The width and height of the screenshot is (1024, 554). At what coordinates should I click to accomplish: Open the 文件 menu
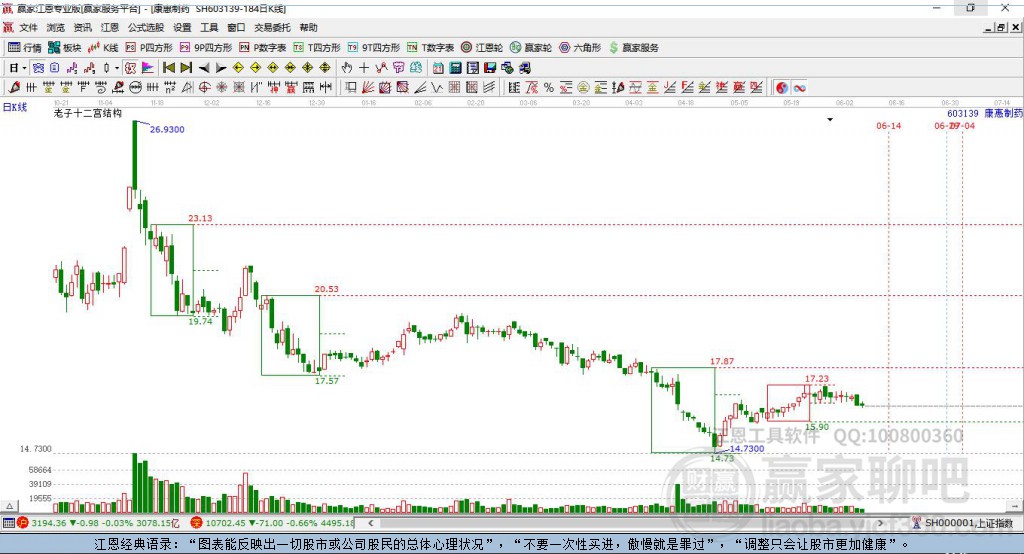click(29, 27)
